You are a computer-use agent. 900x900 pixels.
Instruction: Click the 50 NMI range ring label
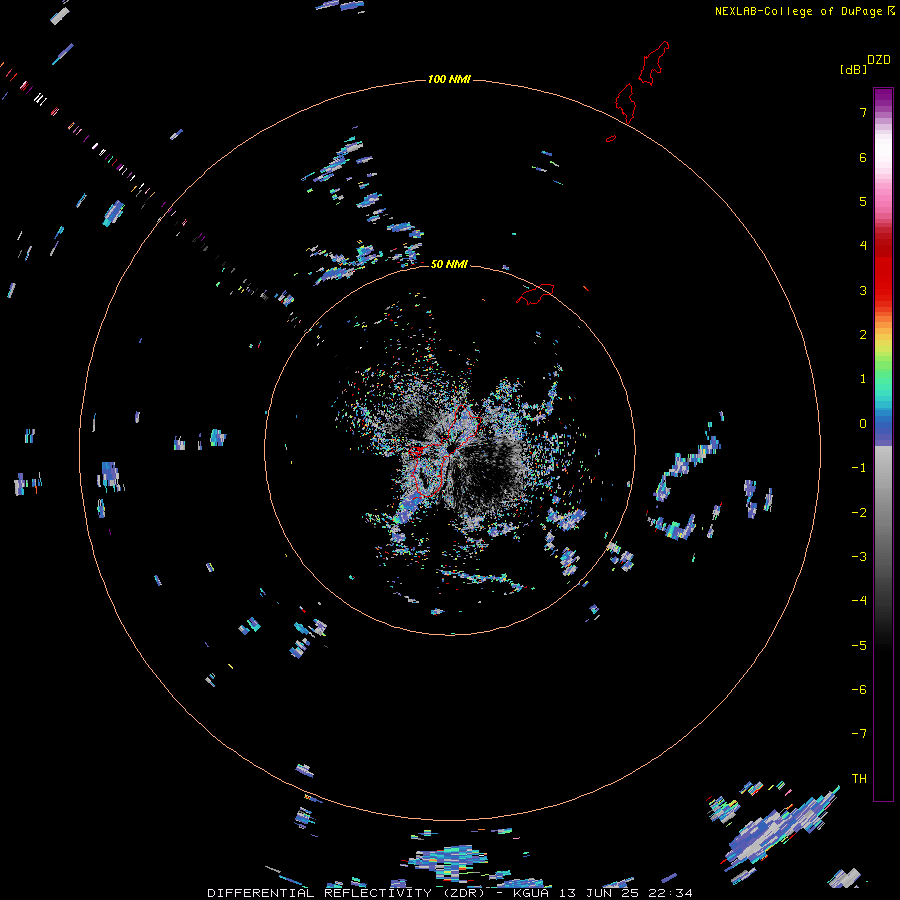[x=449, y=264]
